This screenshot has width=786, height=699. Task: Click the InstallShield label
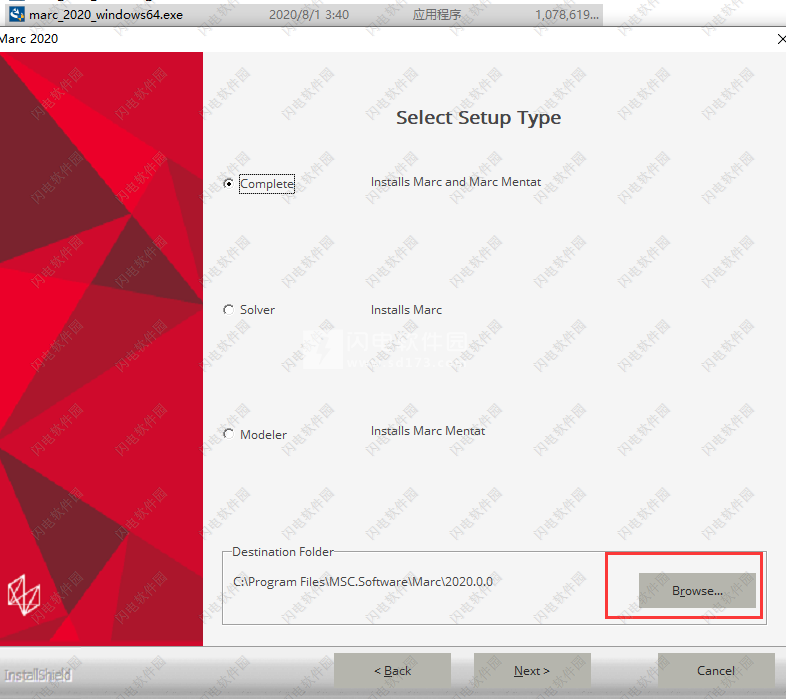pos(38,675)
